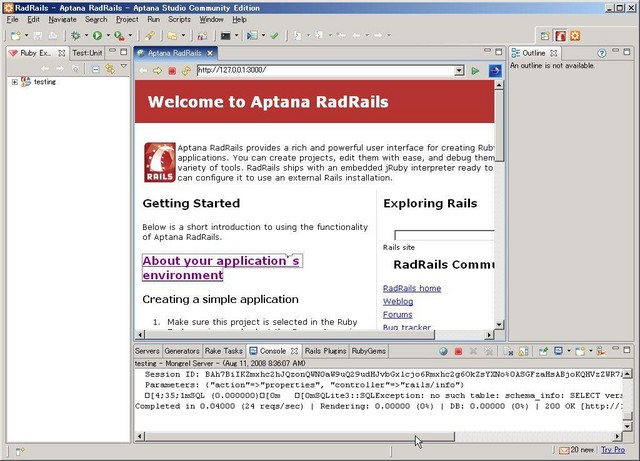The width and height of the screenshot is (640, 461).
Task: Click the Search flashlight icon in toolbar
Action: (x=149, y=36)
